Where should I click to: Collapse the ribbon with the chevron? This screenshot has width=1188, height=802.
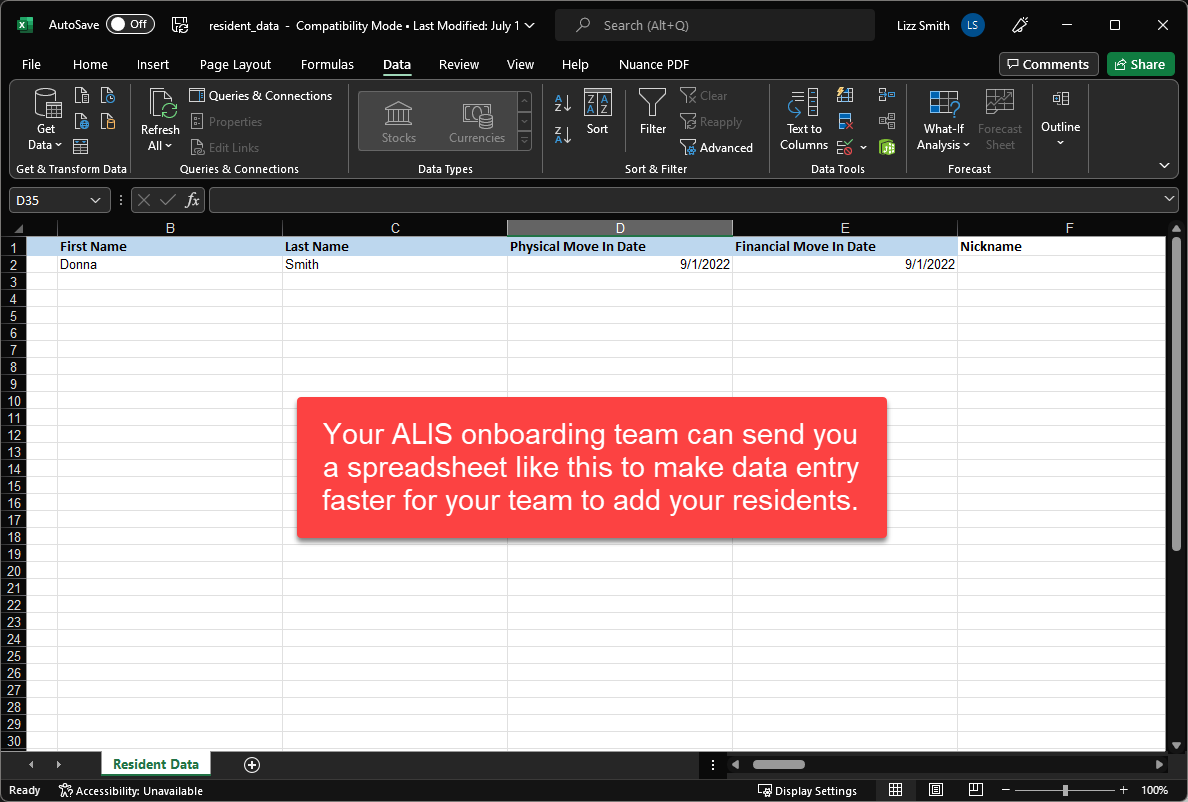click(x=1164, y=165)
